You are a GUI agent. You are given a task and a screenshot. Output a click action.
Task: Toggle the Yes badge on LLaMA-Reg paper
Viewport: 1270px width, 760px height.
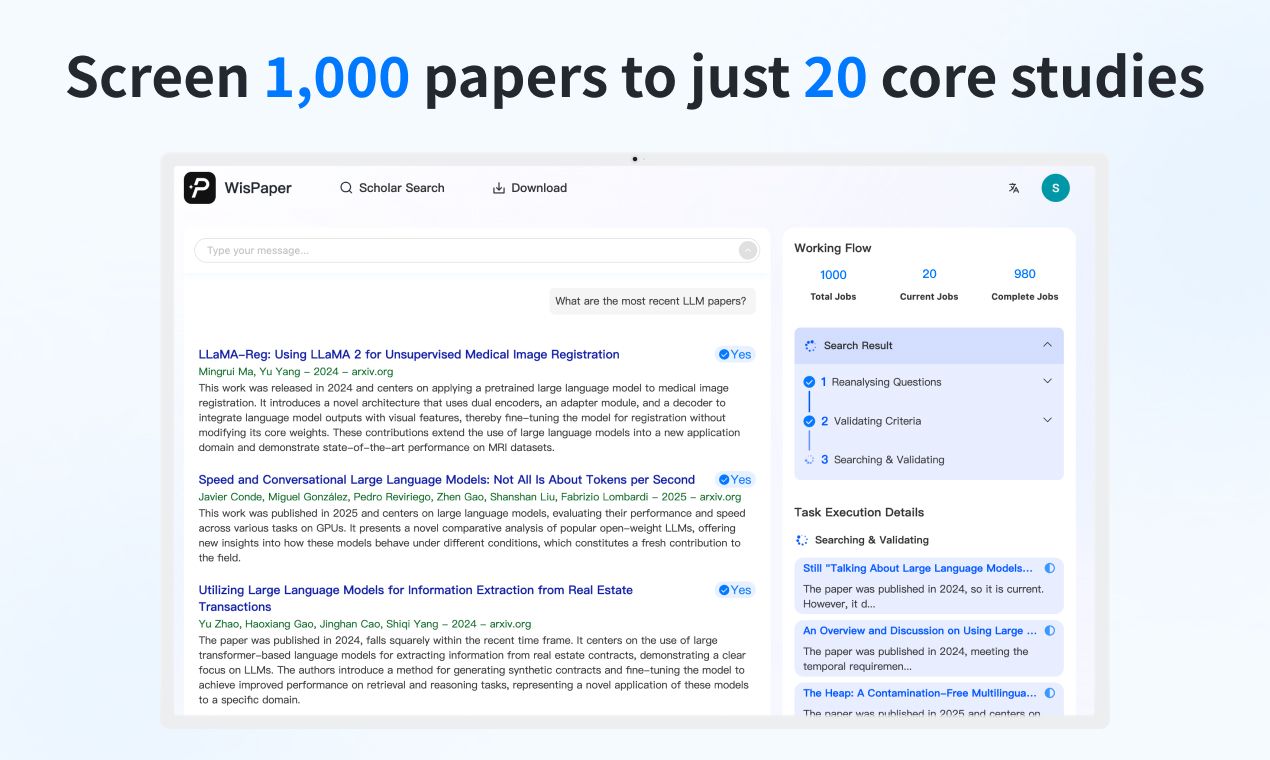(x=735, y=354)
